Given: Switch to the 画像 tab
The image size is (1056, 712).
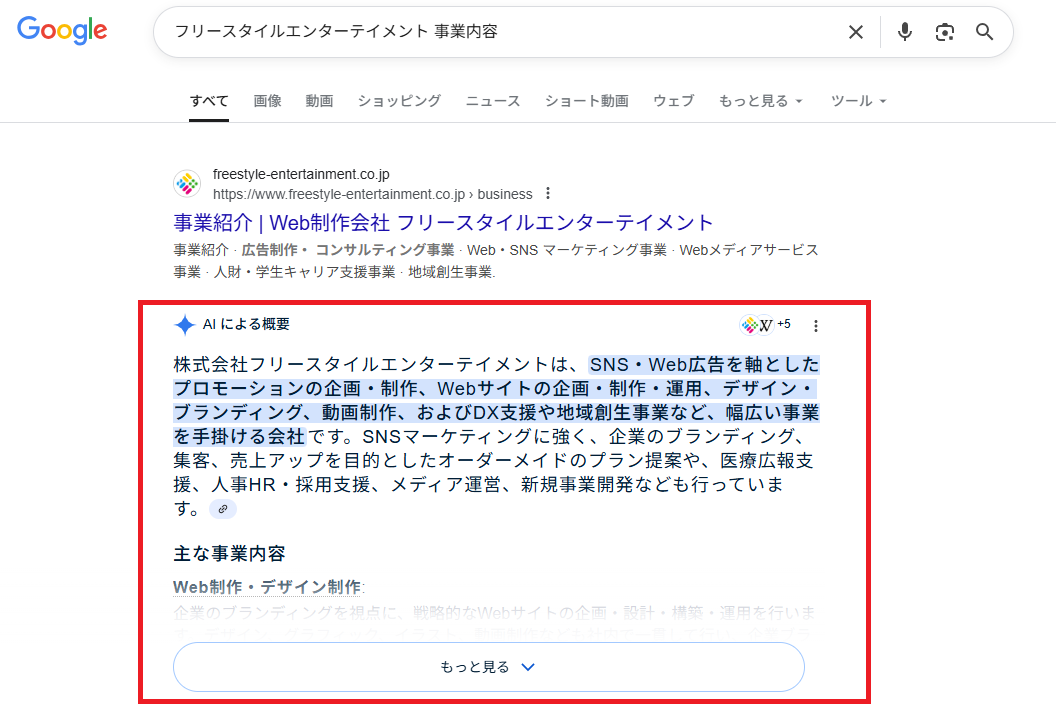Looking at the screenshot, I should pyautogui.click(x=267, y=101).
